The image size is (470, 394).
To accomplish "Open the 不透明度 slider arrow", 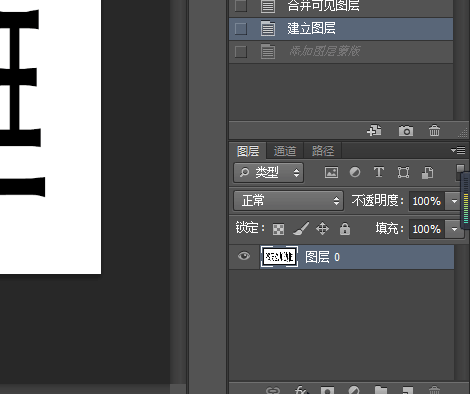I will [x=454, y=201].
